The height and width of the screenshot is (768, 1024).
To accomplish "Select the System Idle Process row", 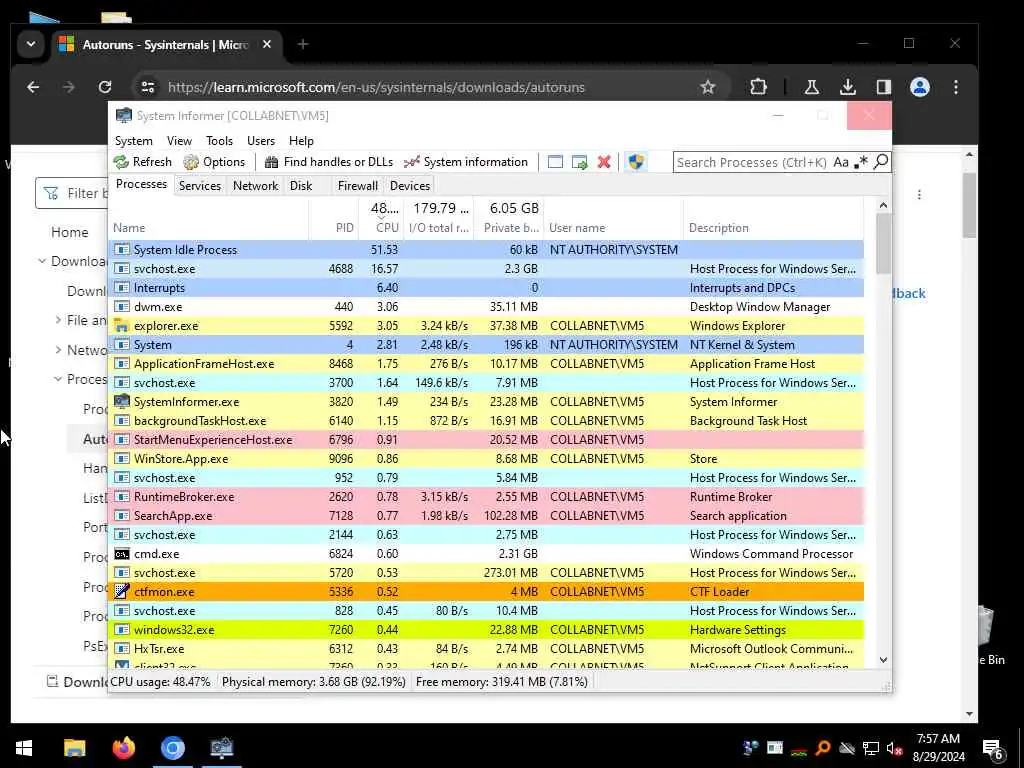I will [x=487, y=249].
